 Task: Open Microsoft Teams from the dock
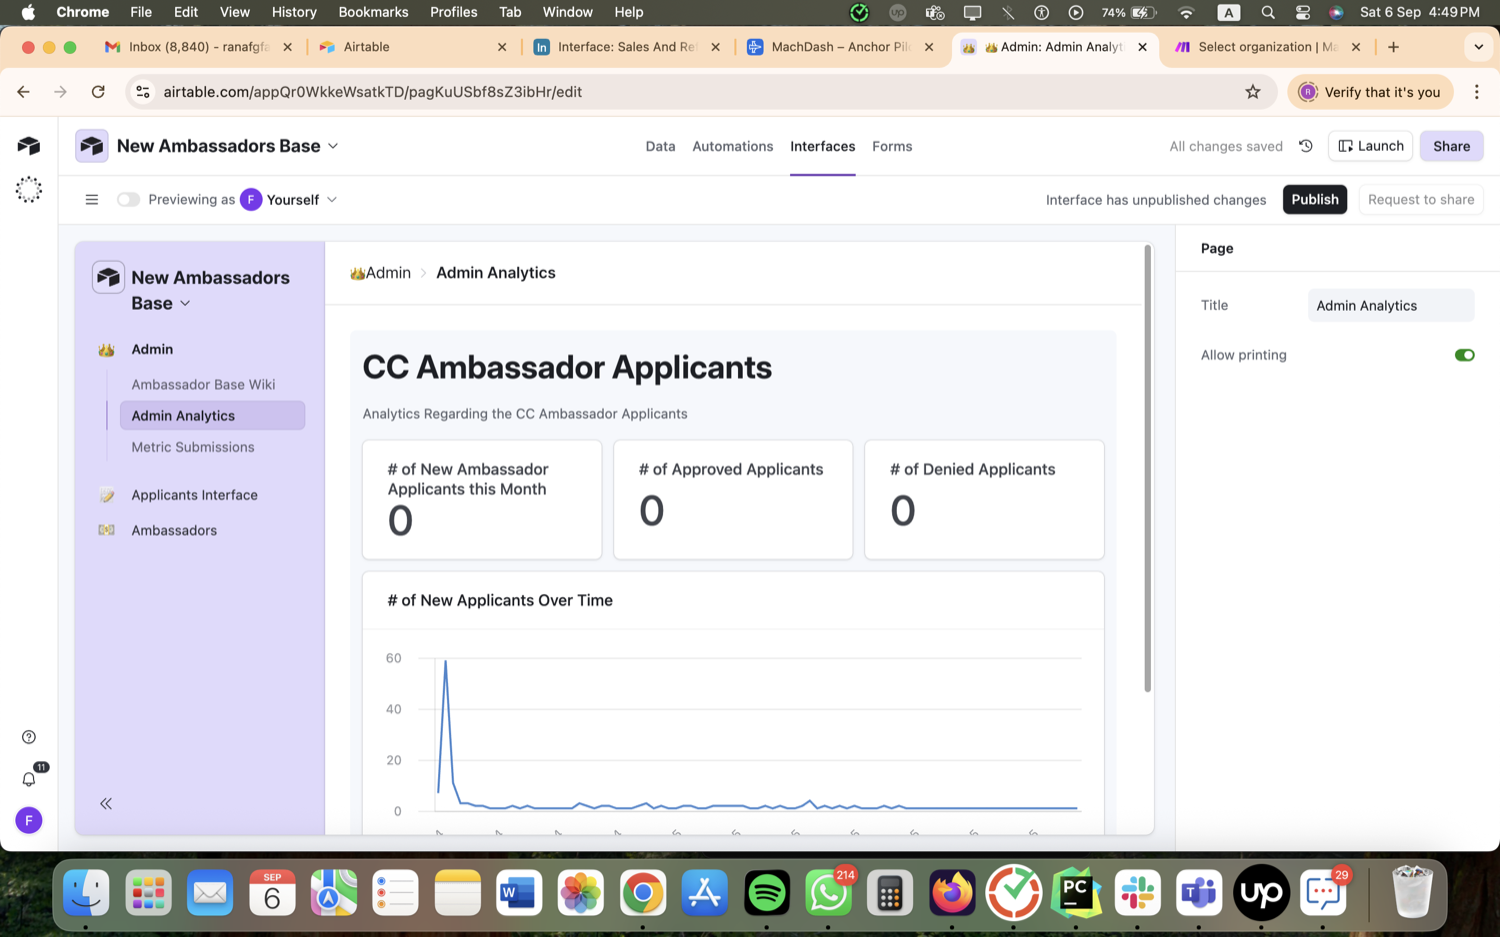point(1199,893)
